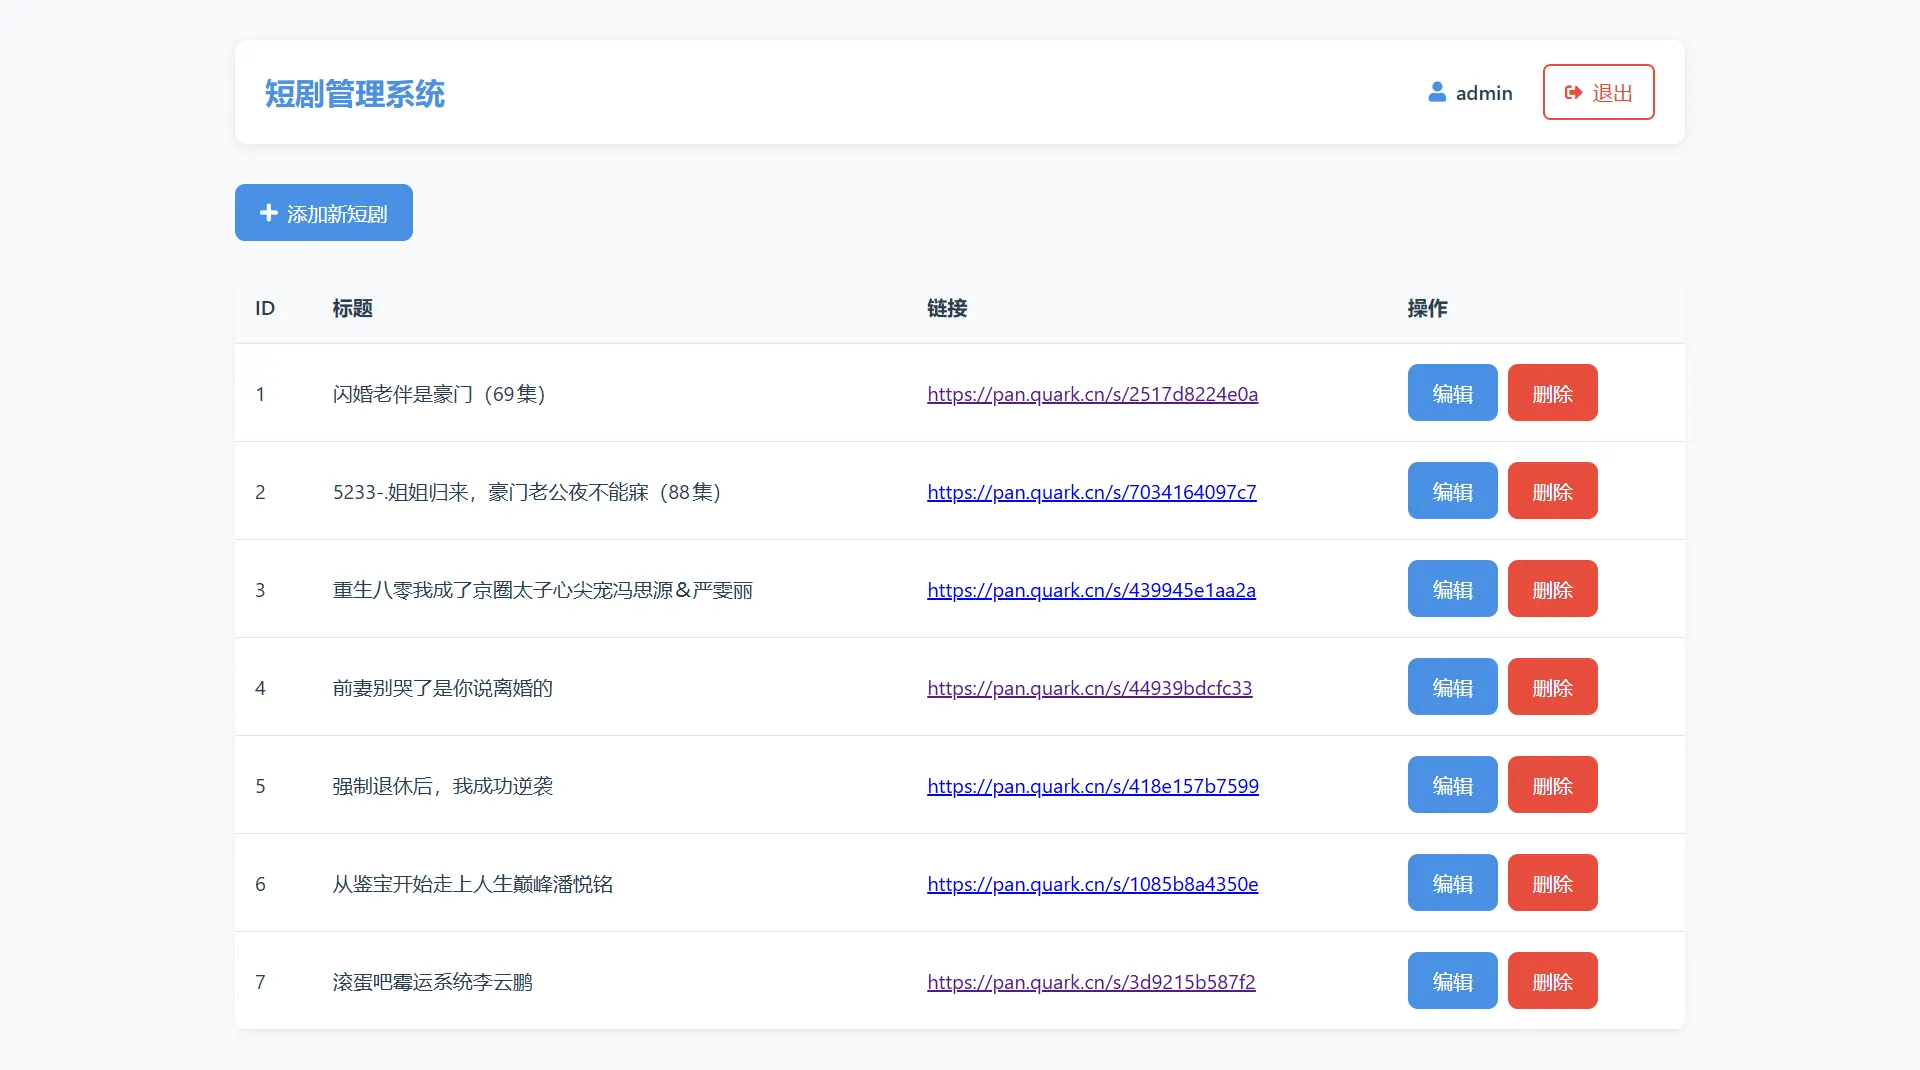Open the link for 滚蛋吧霉运系统李云鹏

coord(1090,982)
